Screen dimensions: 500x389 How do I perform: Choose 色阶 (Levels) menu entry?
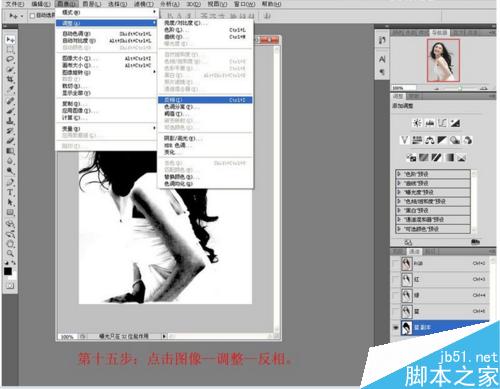(205, 30)
